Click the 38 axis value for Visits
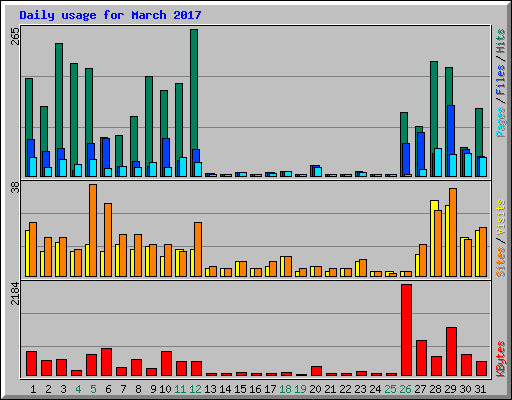Viewport: 512px width, 400px height. (15, 188)
